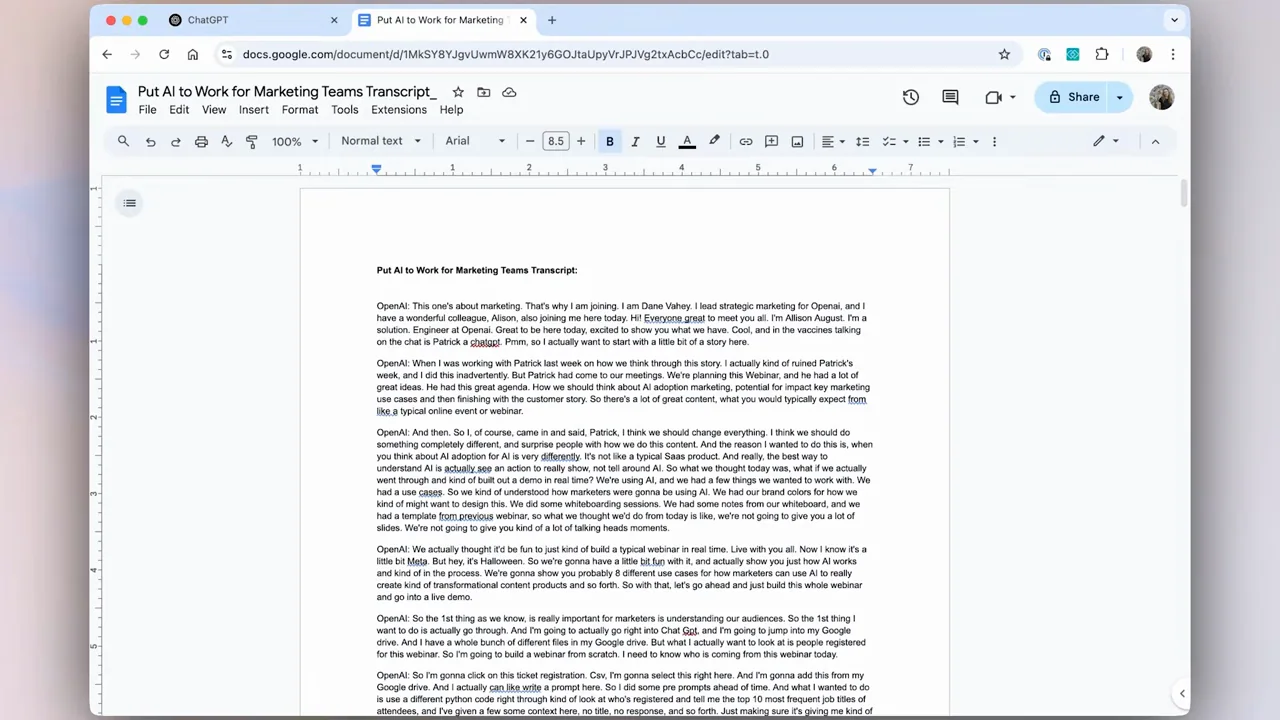Go to the browser home page
1280x720 pixels.
pos(193,54)
